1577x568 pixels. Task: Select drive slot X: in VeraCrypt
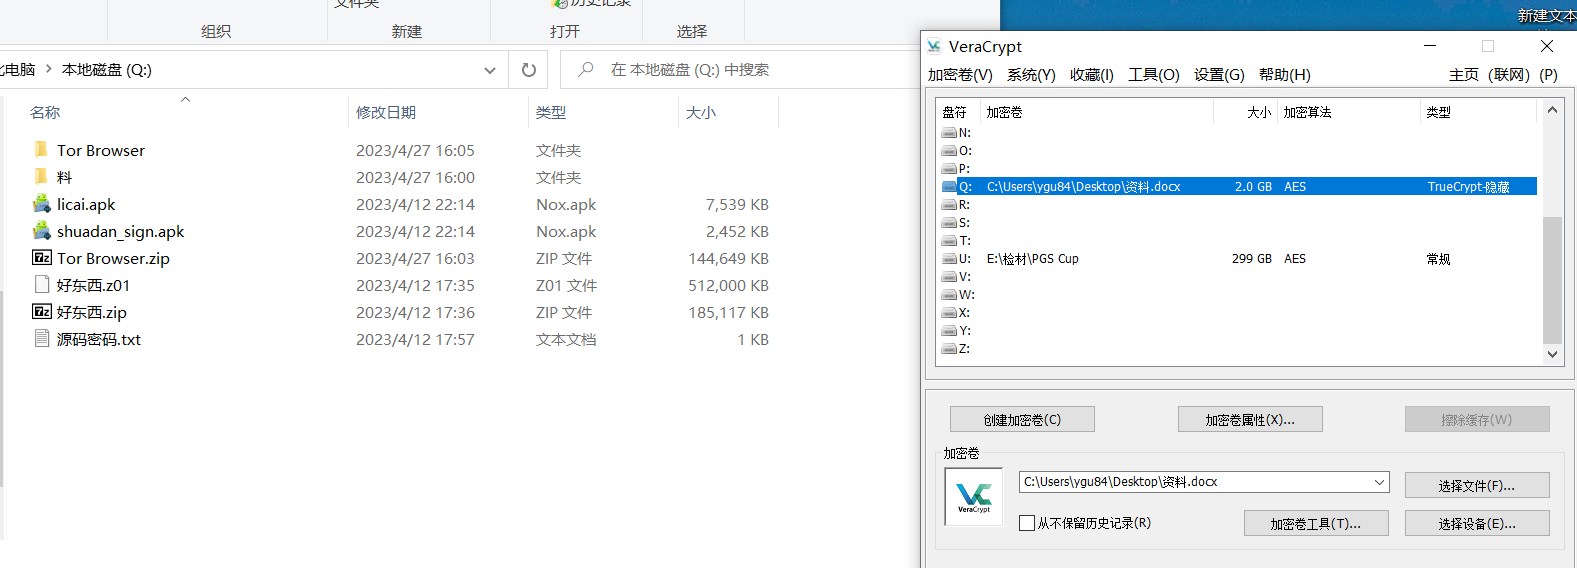956,313
